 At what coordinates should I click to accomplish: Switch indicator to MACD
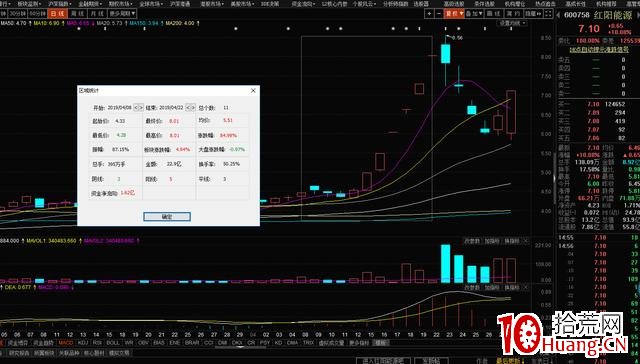[65, 343]
